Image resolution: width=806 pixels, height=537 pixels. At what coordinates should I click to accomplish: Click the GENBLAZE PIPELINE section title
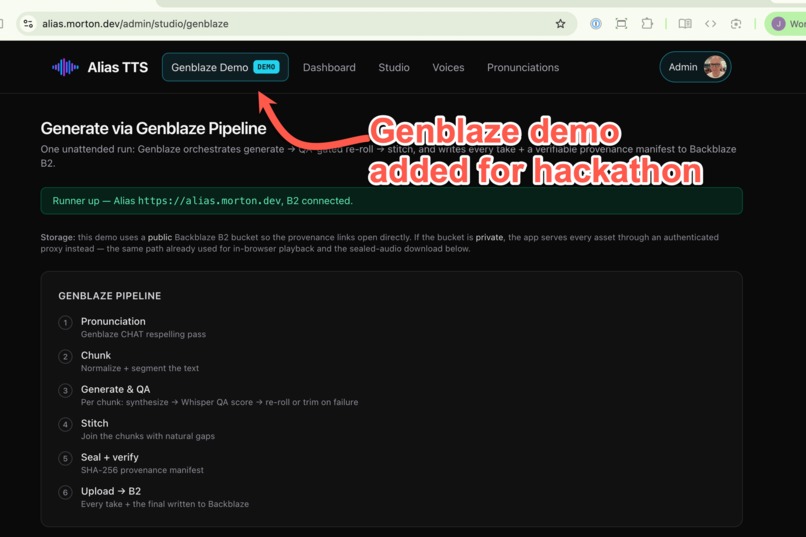[109, 296]
